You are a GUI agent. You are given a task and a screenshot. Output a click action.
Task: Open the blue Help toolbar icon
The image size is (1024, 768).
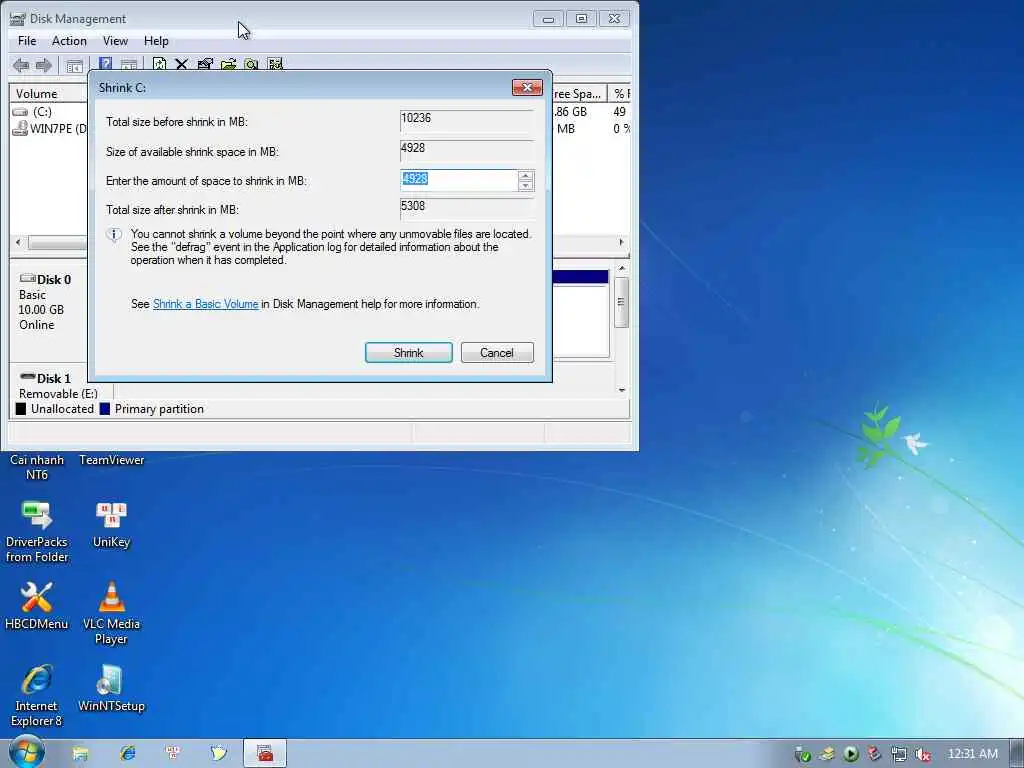point(105,64)
